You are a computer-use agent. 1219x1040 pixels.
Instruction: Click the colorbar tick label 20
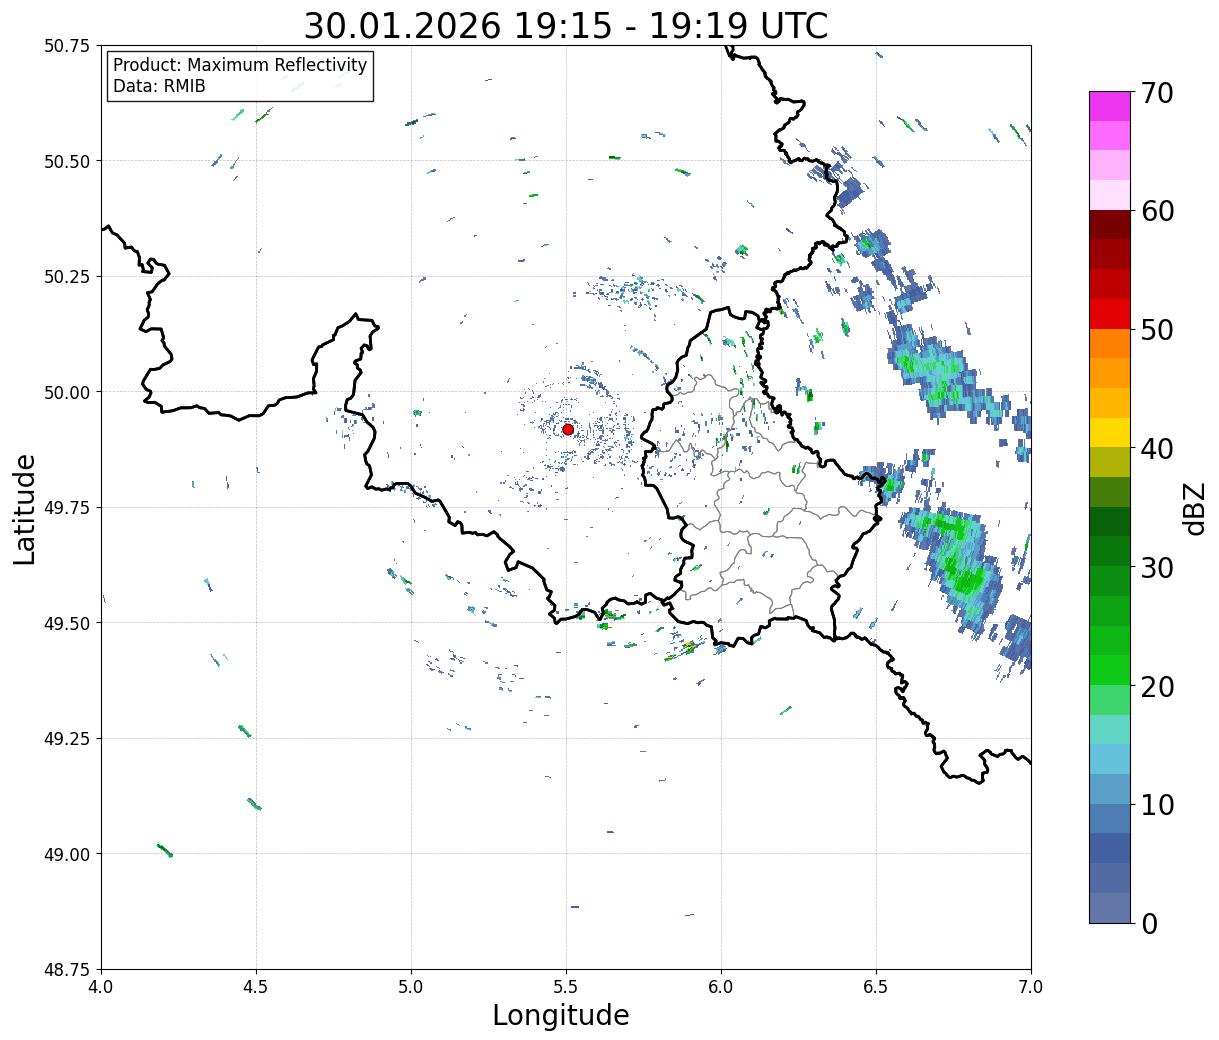click(1157, 687)
